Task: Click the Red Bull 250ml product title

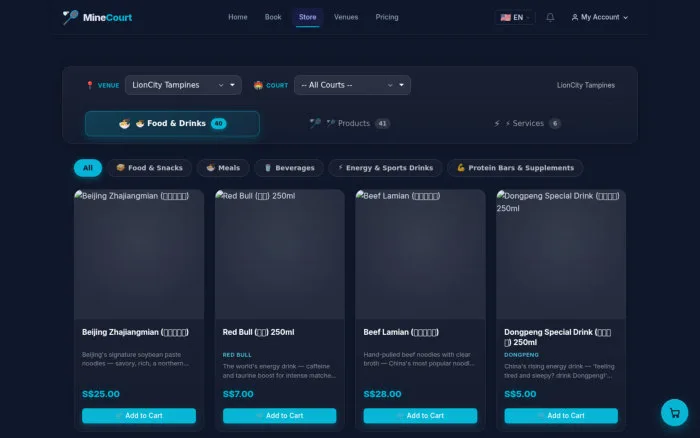Action: [x=258, y=332]
